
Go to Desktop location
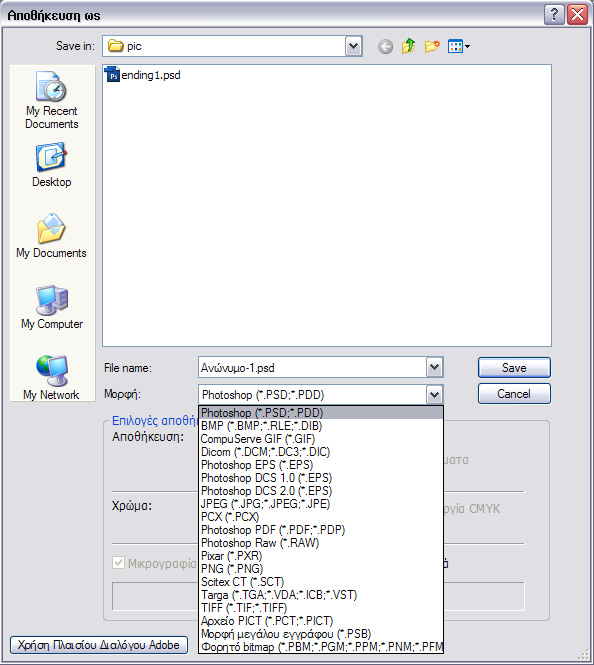coord(52,165)
